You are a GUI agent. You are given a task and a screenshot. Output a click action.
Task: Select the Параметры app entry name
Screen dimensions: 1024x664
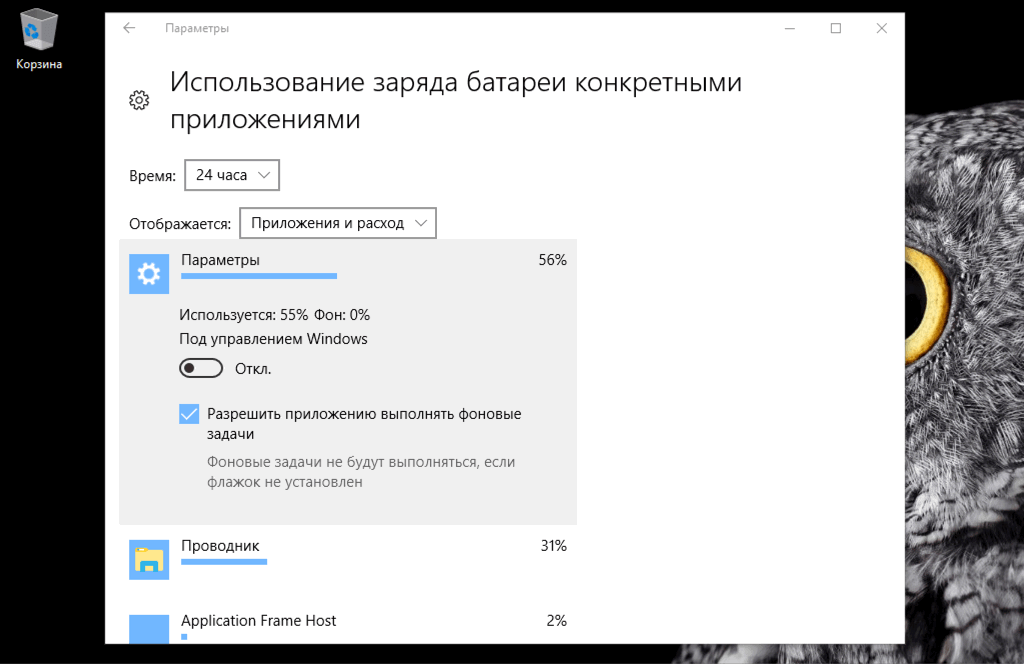[x=220, y=260]
